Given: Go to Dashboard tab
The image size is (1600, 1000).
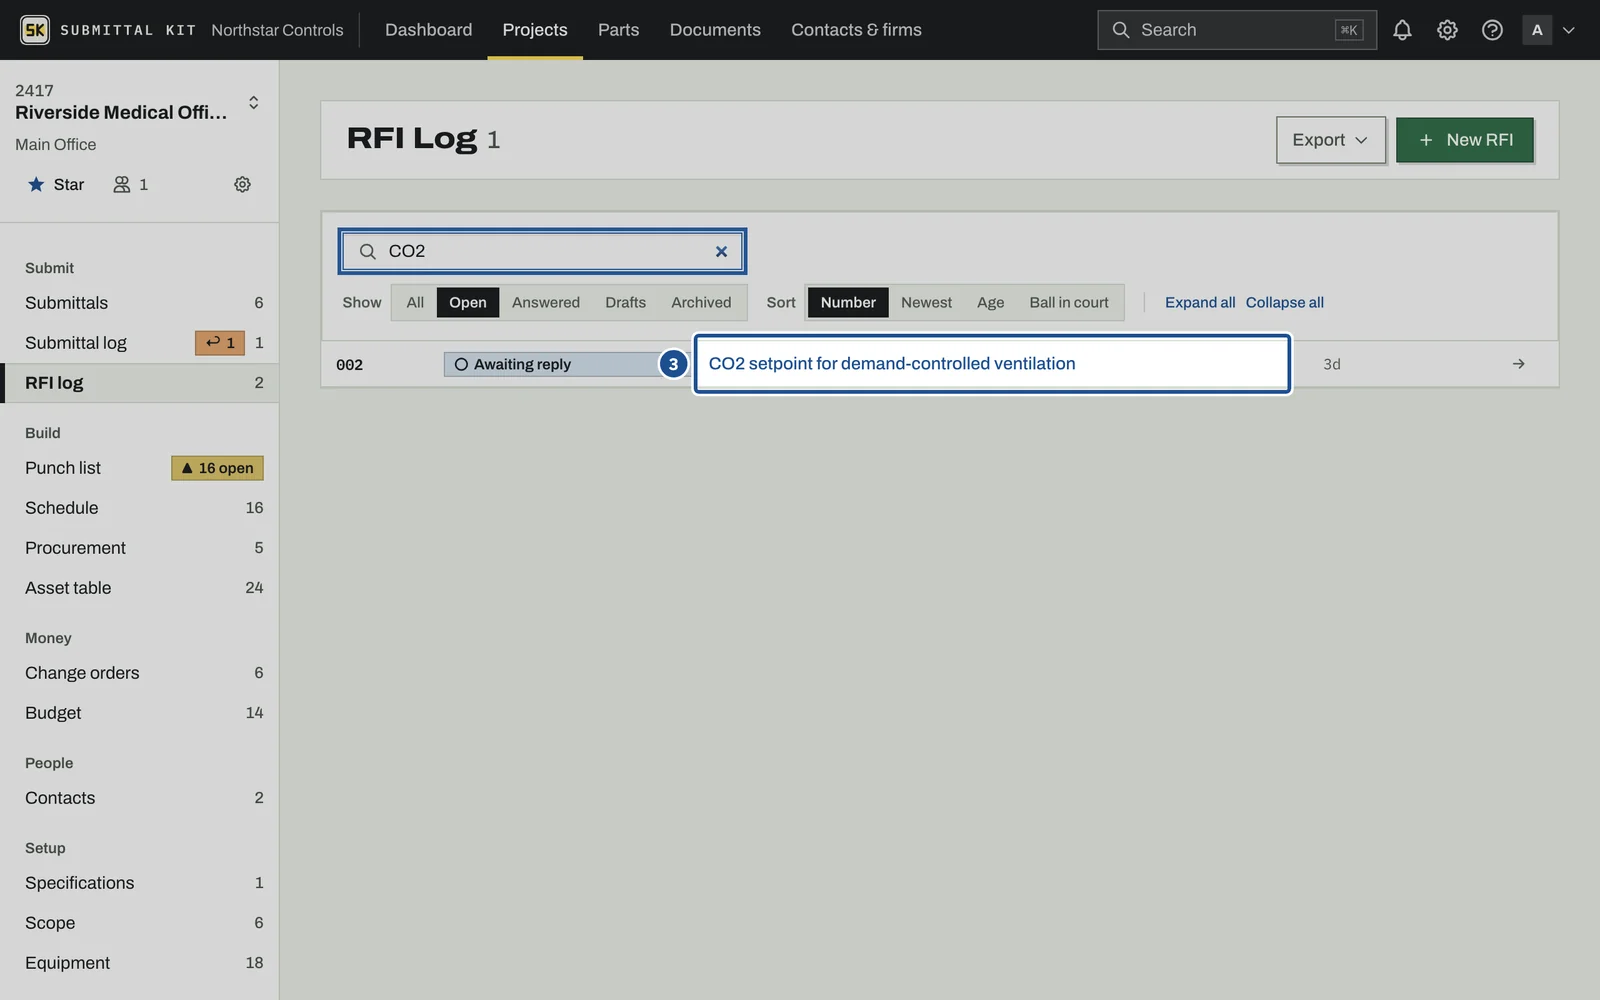Looking at the screenshot, I should [428, 30].
